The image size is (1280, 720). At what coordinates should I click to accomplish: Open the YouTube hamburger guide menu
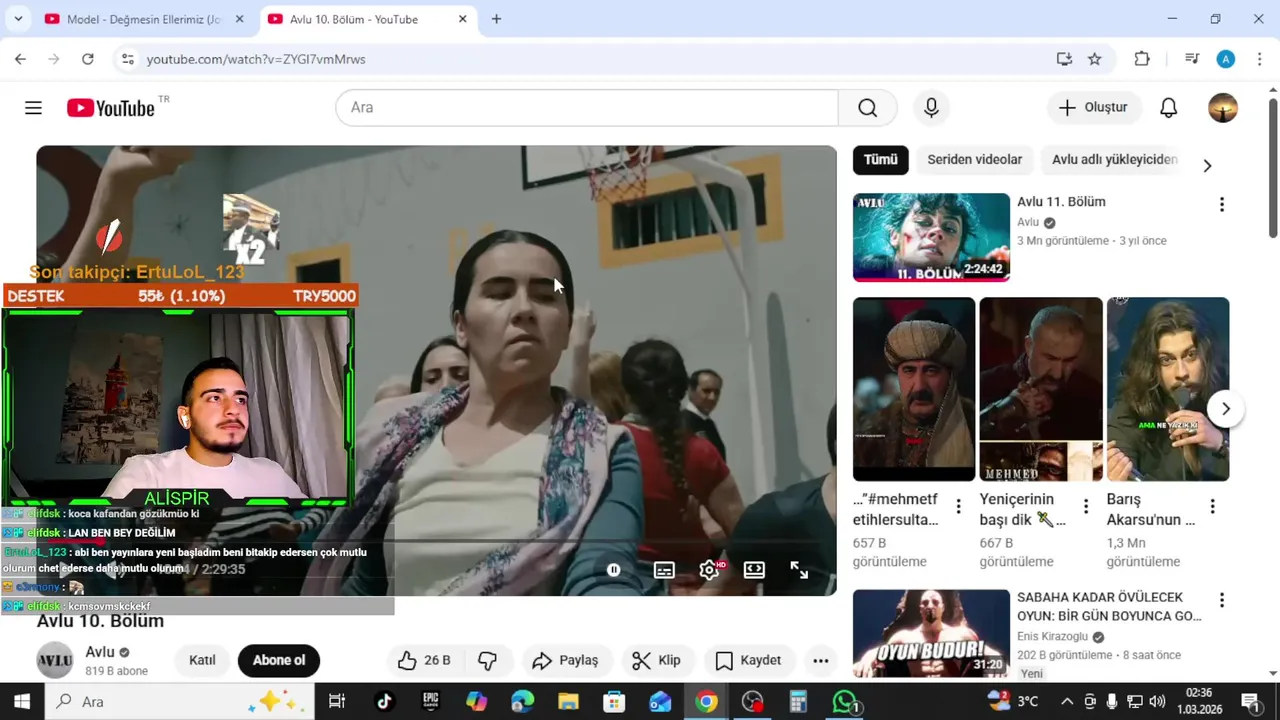pyautogui.click(x=33, y=107)
